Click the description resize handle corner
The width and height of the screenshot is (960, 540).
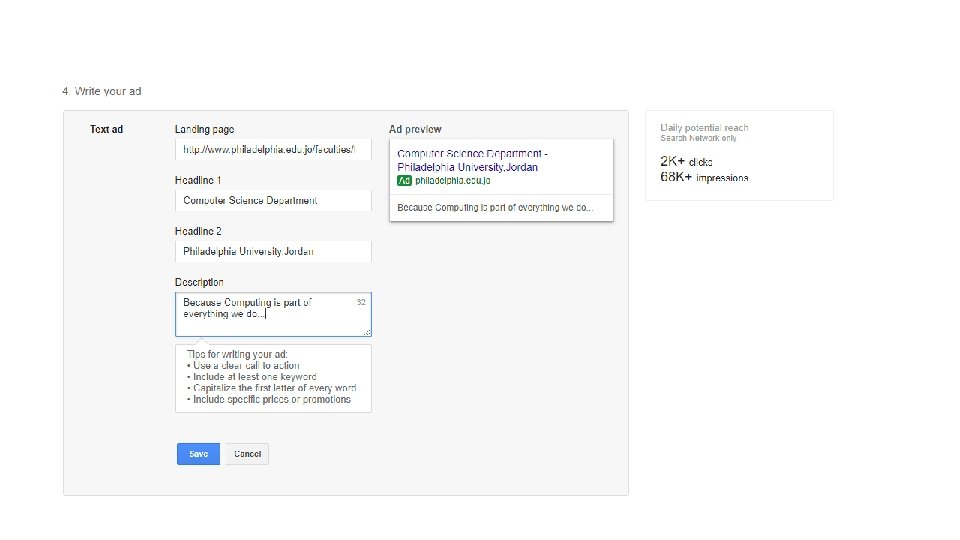(x=367, y=332)
